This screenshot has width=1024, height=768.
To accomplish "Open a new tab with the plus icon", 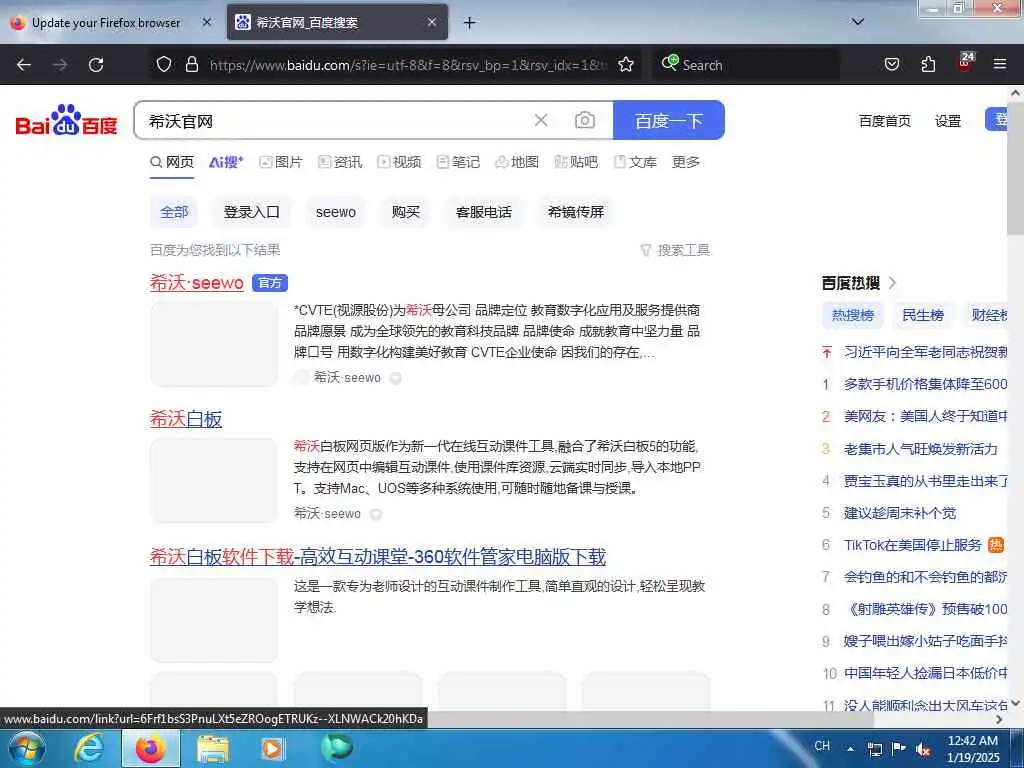I will coord(469,23).
